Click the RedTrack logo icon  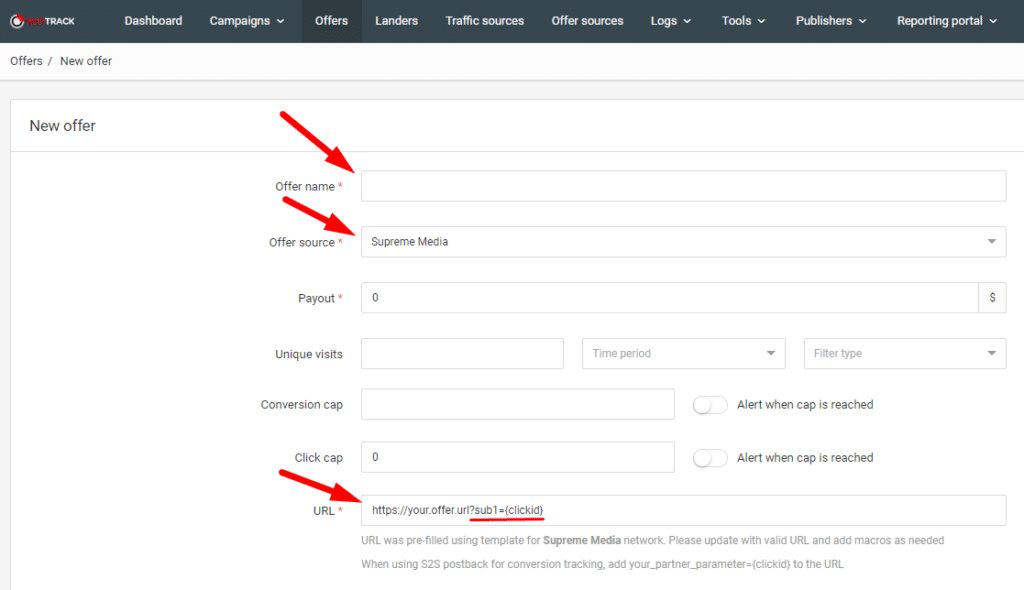click(x=17, y=21)
